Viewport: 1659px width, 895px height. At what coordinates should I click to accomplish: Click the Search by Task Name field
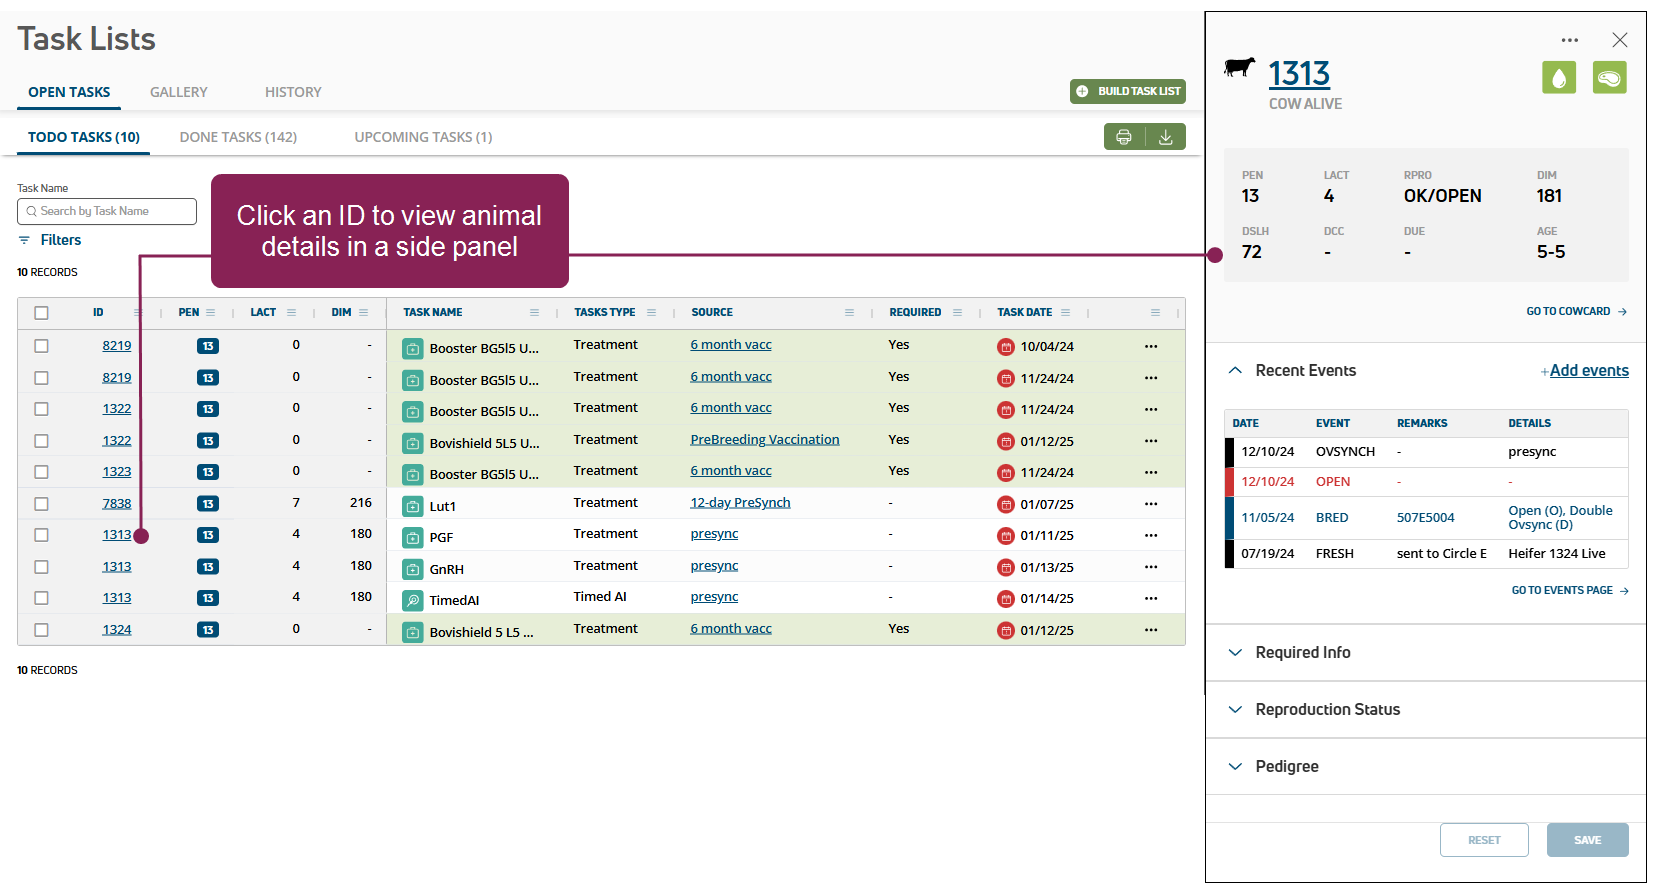108,211
